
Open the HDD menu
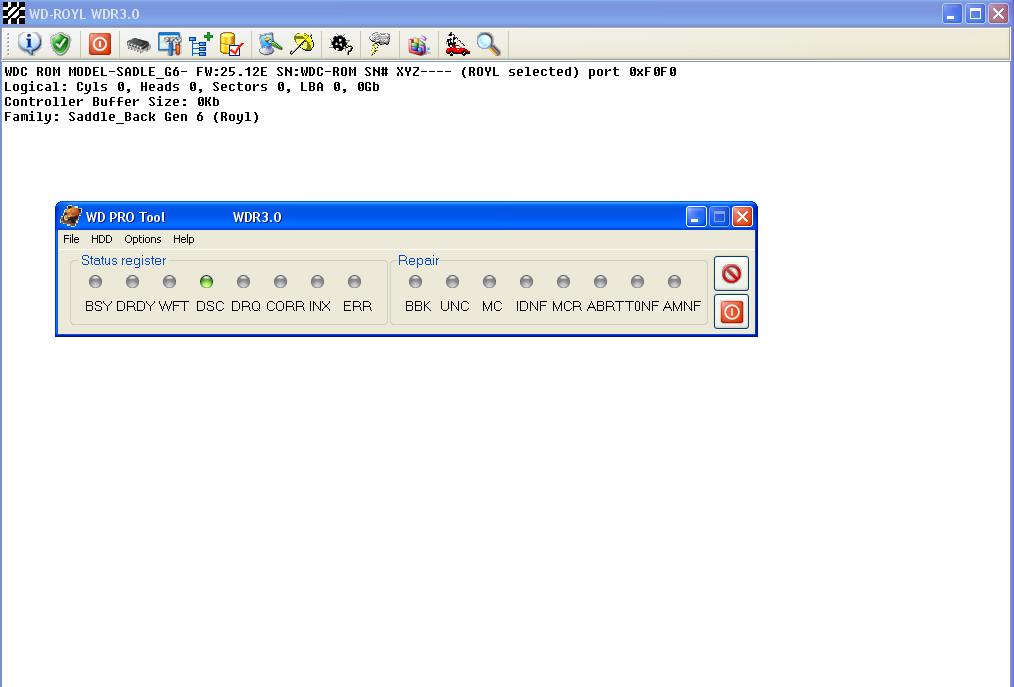102,239
